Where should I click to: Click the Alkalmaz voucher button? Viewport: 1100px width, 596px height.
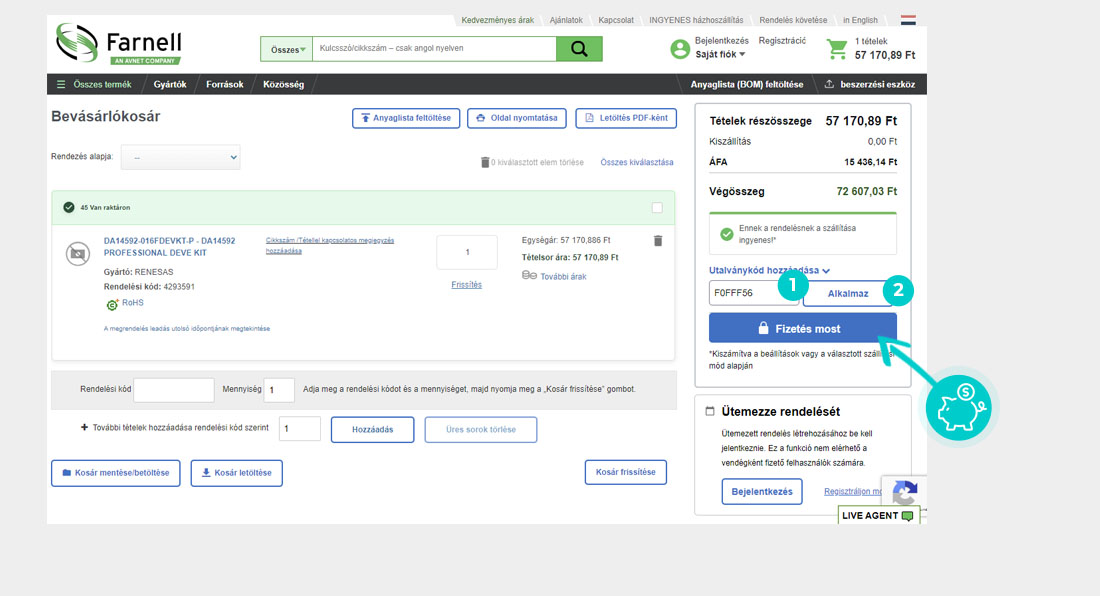(847, 294)
